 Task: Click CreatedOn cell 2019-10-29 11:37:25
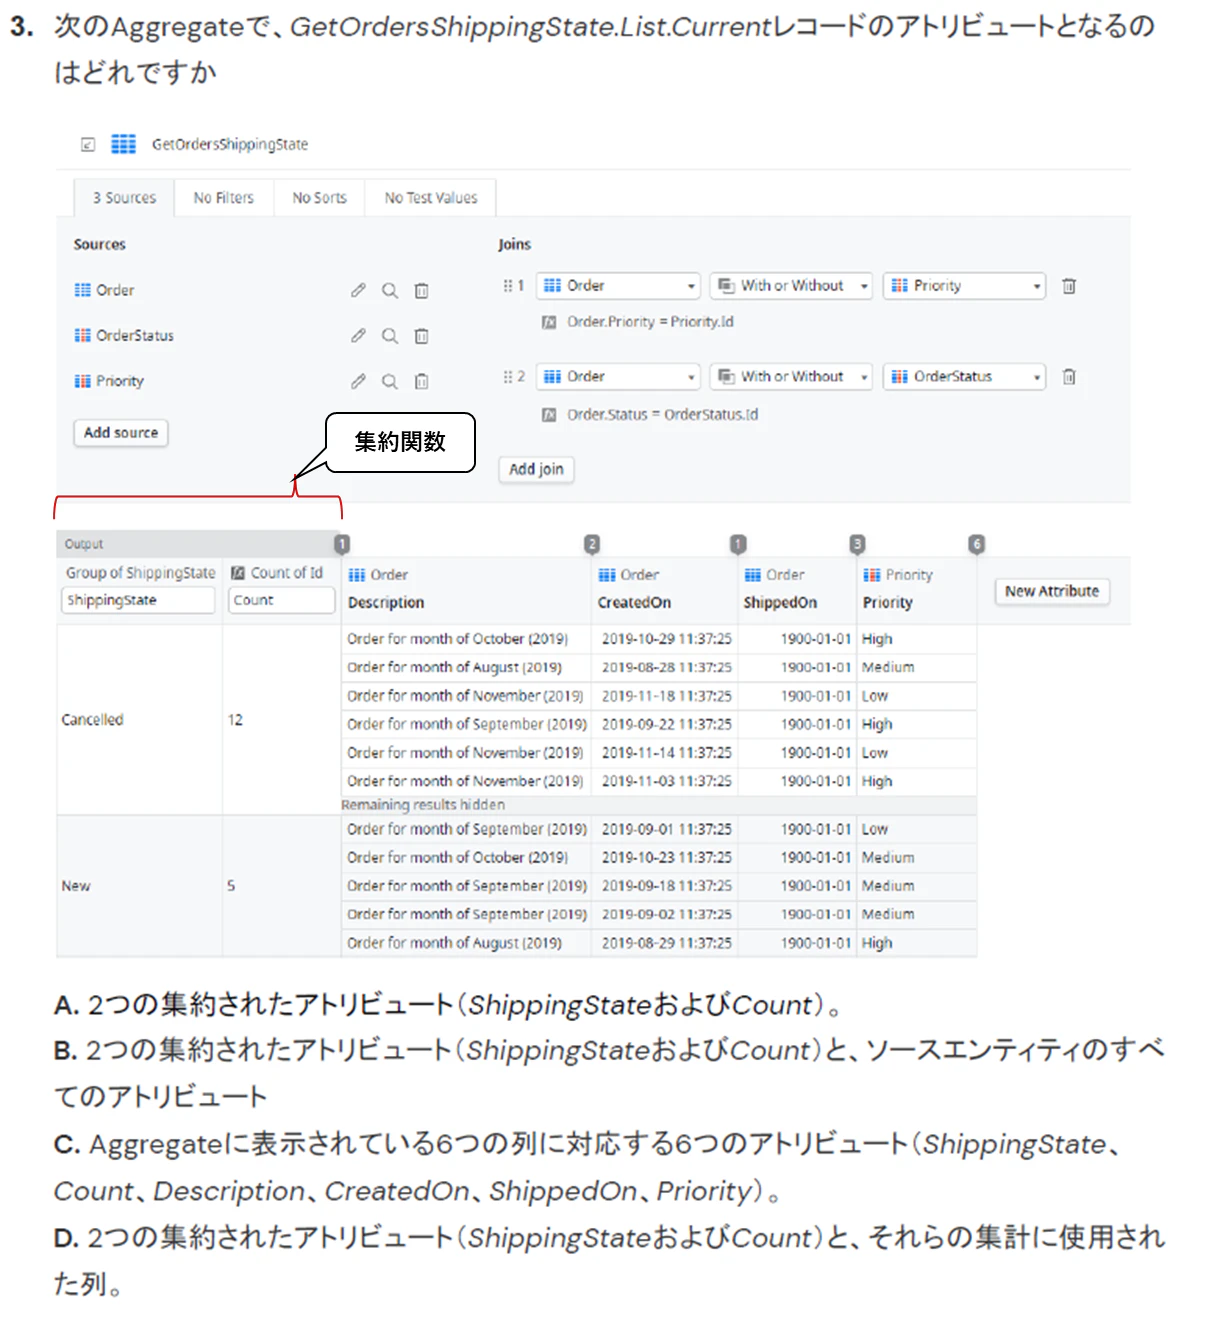pos(666,639)
